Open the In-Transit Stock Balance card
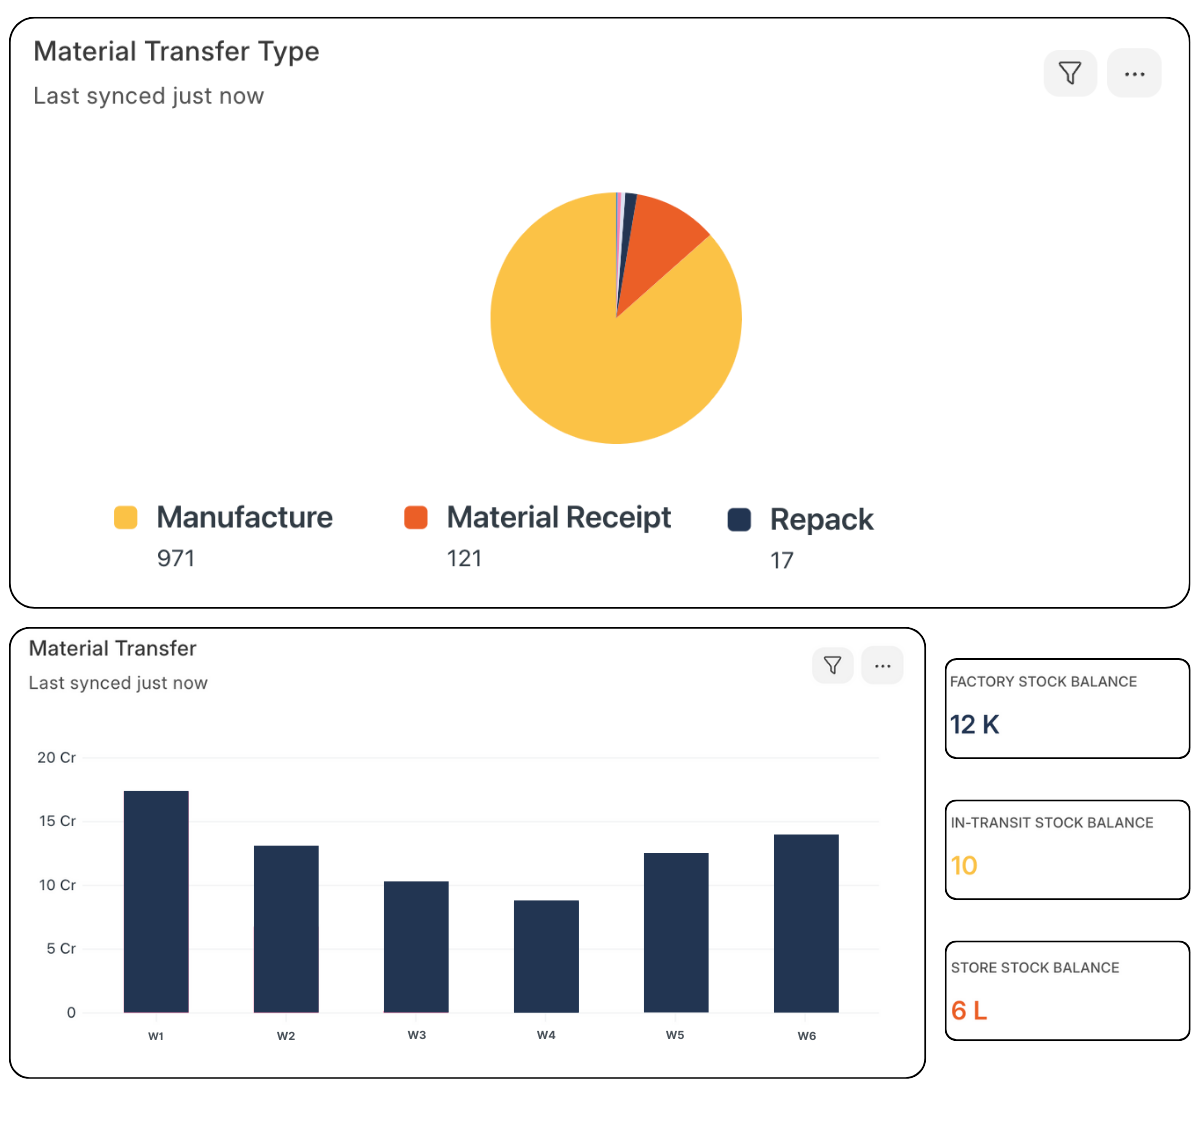The height and width of the screenshot is (1122, 1200). 1067,849
